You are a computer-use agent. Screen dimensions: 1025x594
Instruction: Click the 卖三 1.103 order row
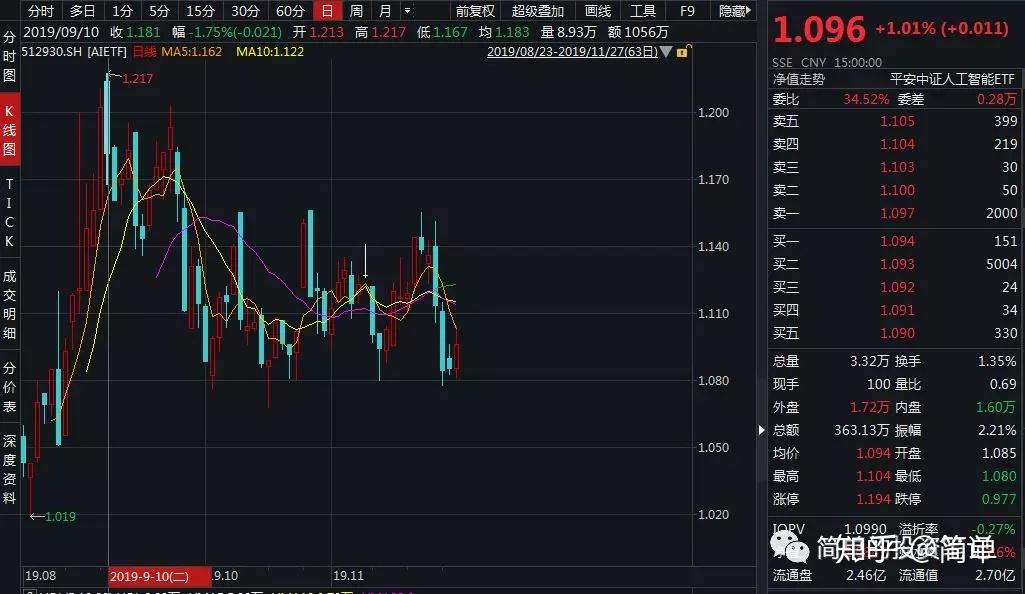894,167
